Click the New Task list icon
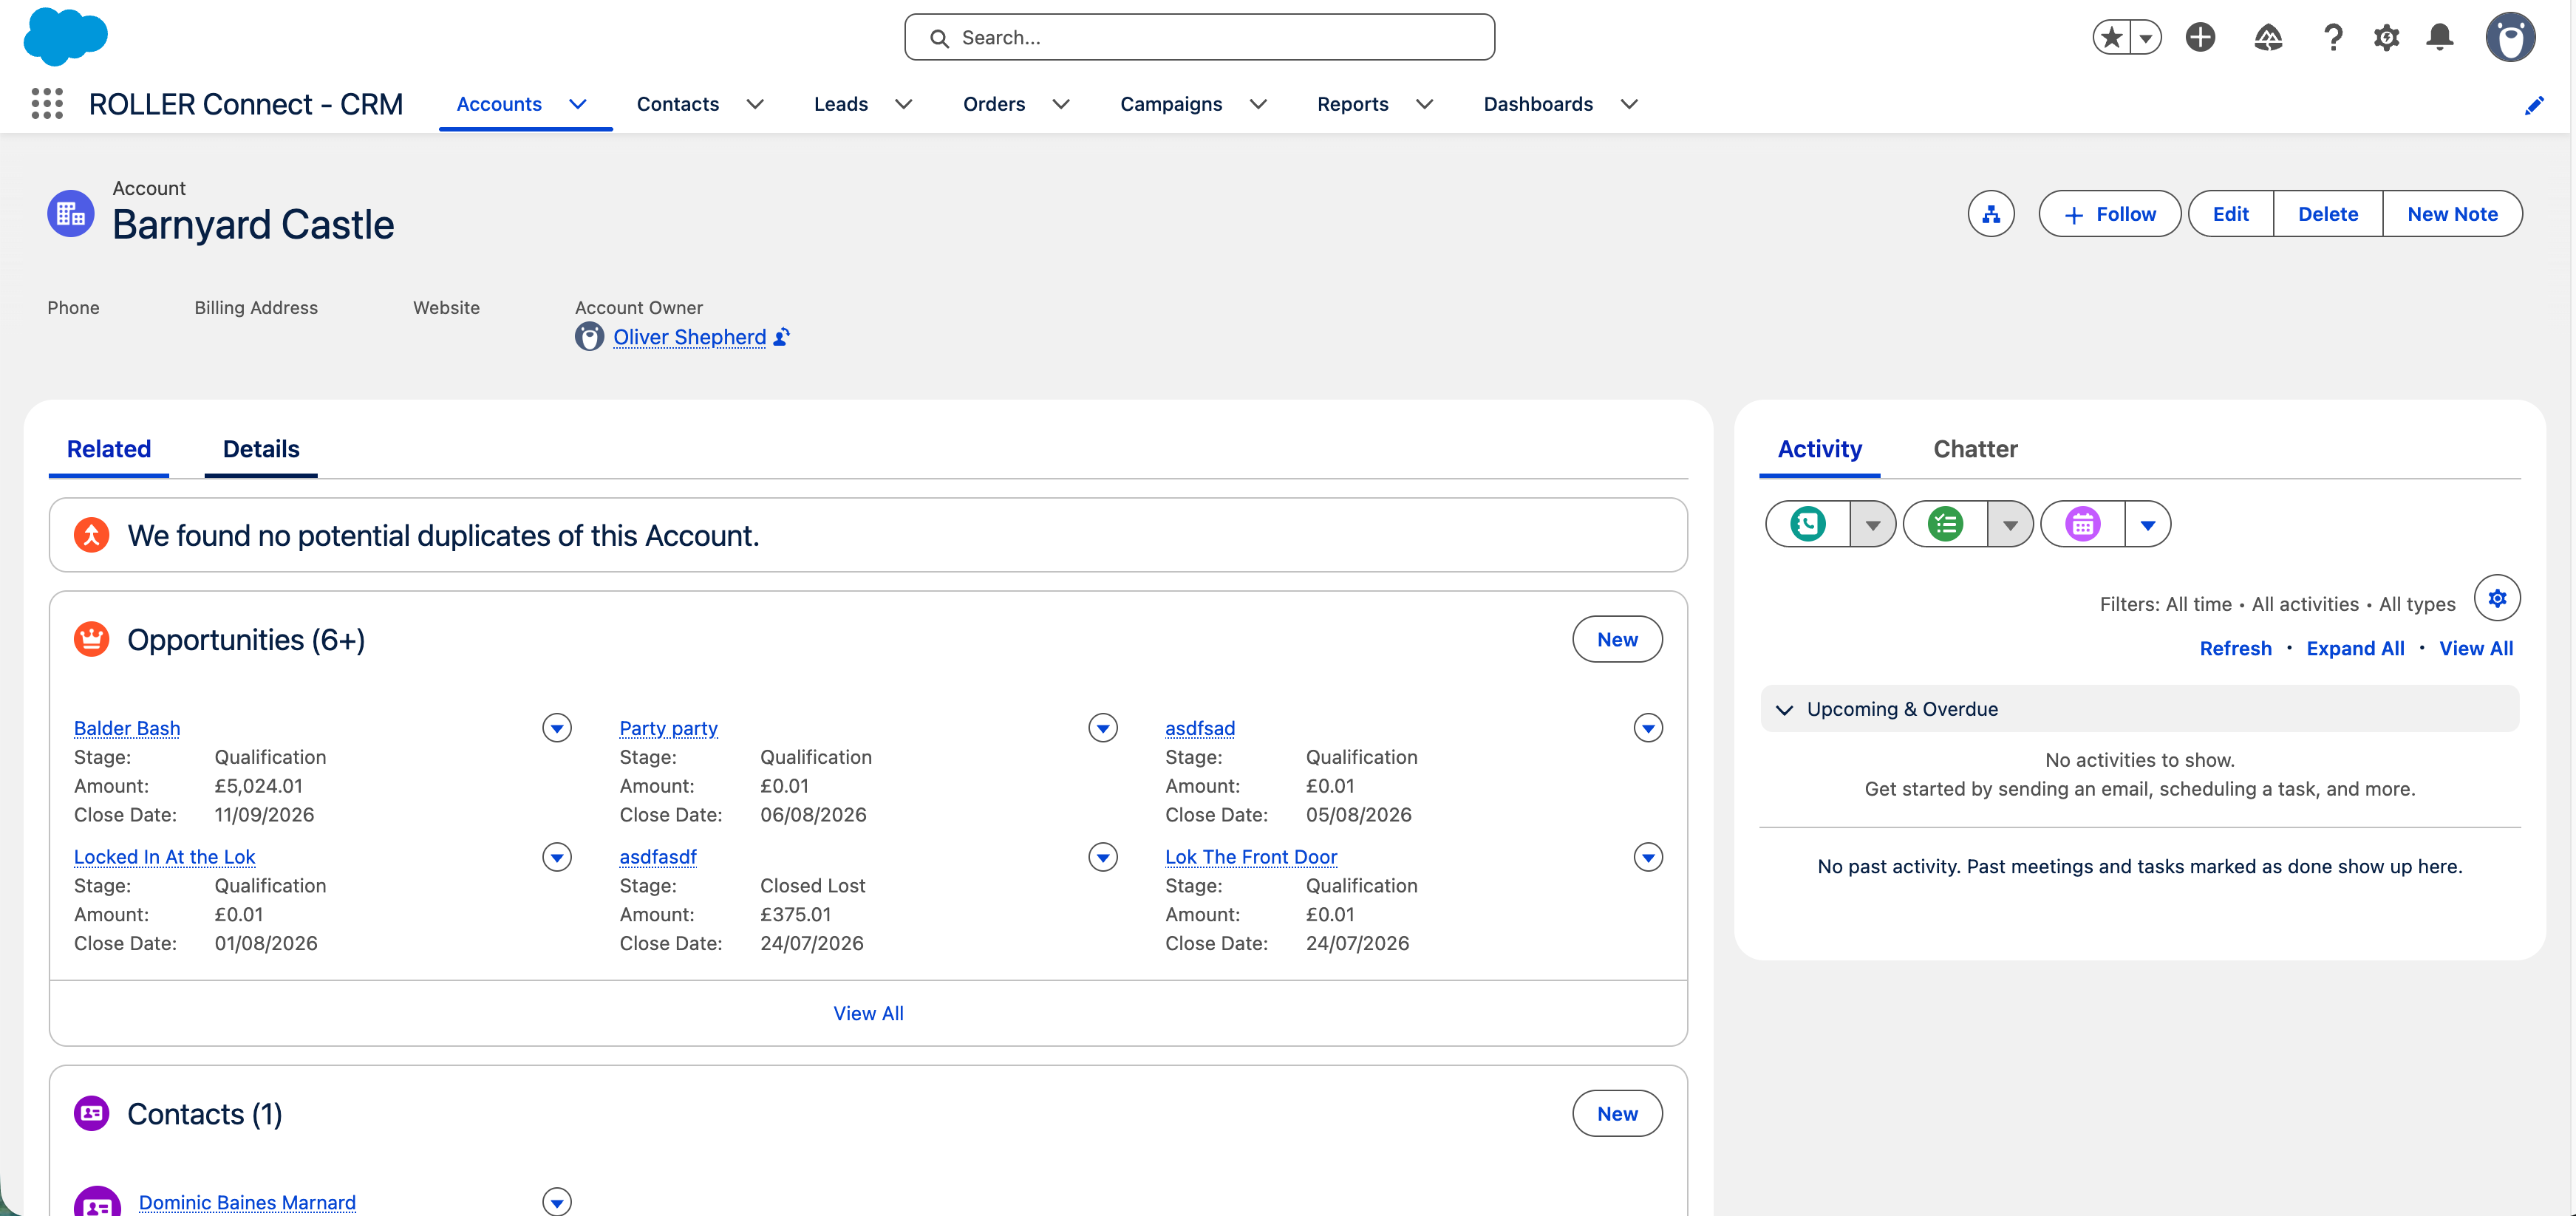The image size is (2576, 1216). (x=1945, y=524)
